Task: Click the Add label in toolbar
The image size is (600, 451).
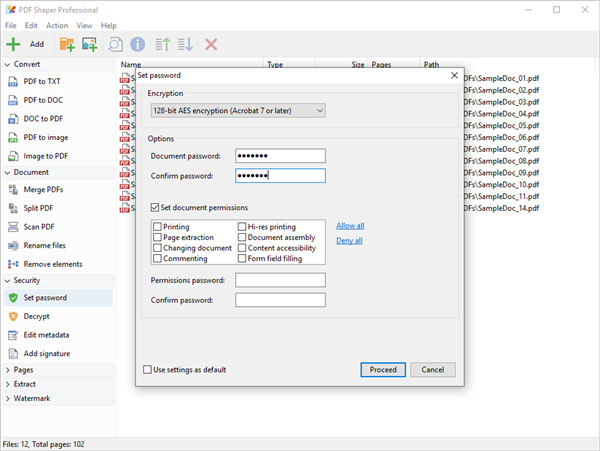Action: [37, 44]
